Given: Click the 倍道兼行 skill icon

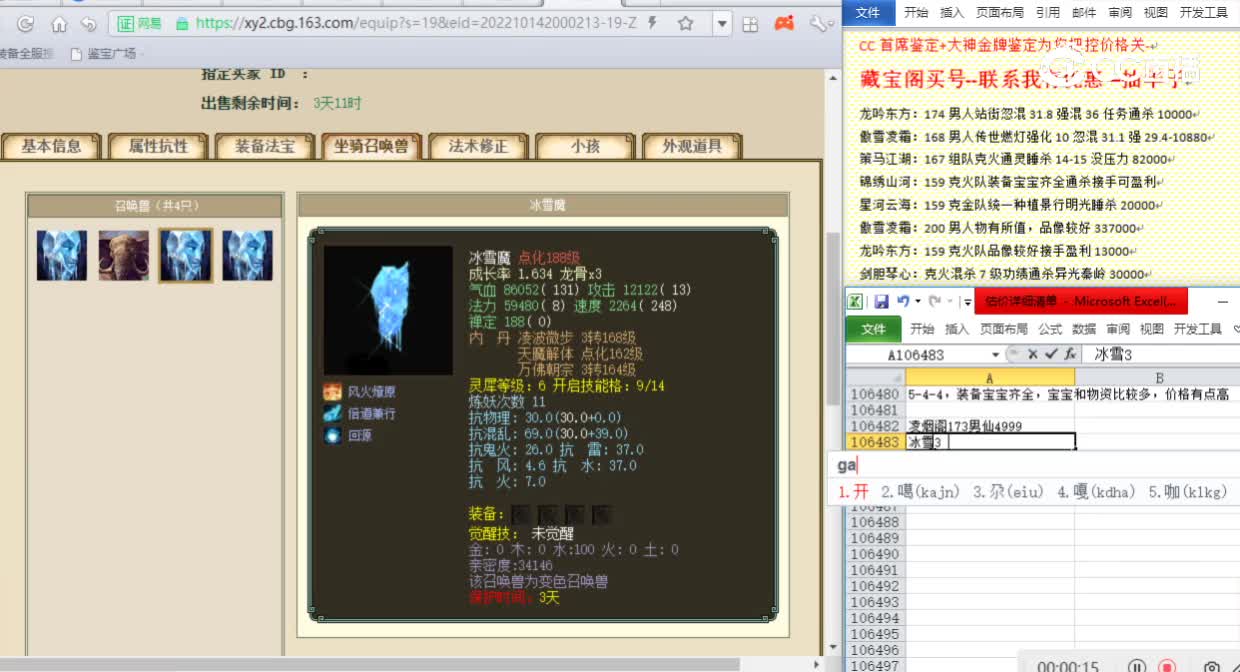Looking at the screenshot, I should point(332,413).
